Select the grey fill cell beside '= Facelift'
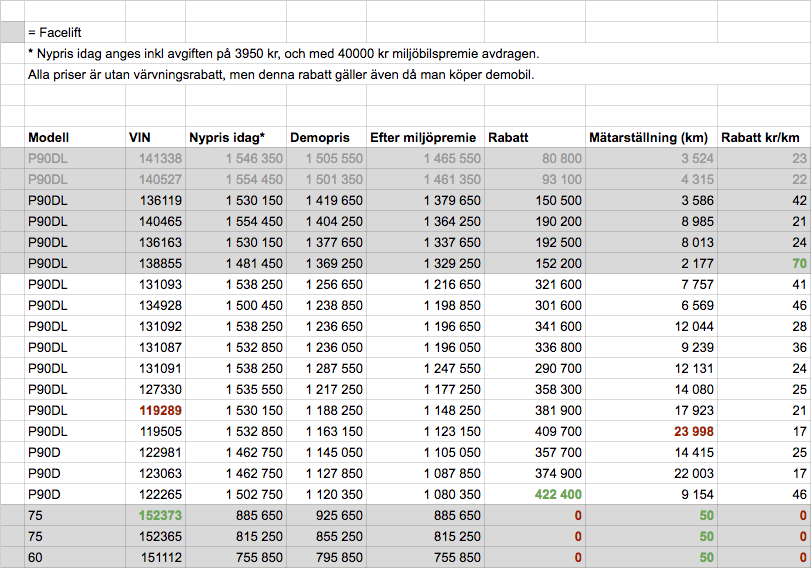 tap(12, 32)
